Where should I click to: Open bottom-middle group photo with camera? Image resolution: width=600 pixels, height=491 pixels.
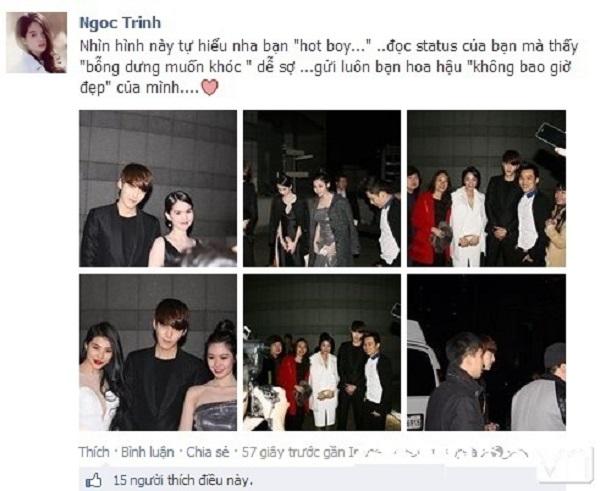pos(322,352)
